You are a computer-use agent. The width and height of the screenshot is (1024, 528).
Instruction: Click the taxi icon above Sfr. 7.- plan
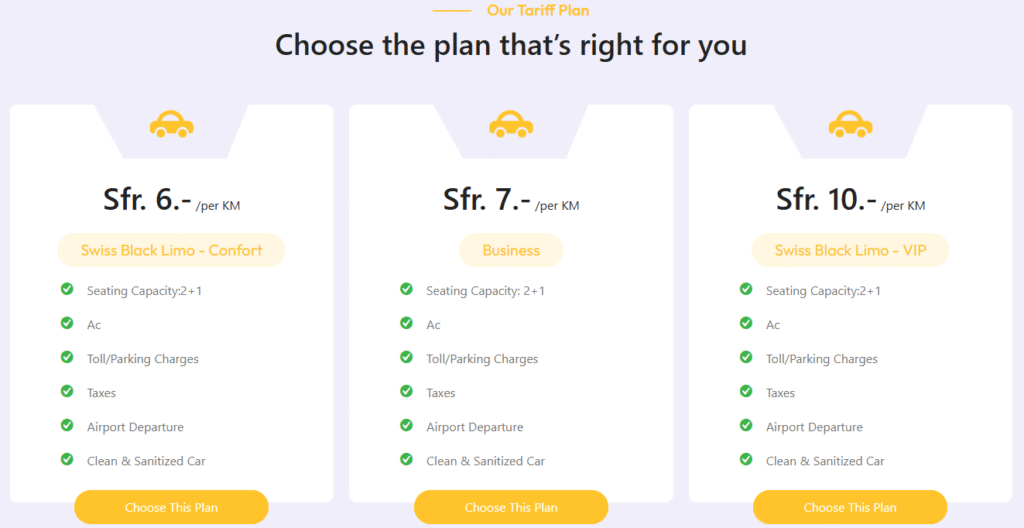coord(511,124)
